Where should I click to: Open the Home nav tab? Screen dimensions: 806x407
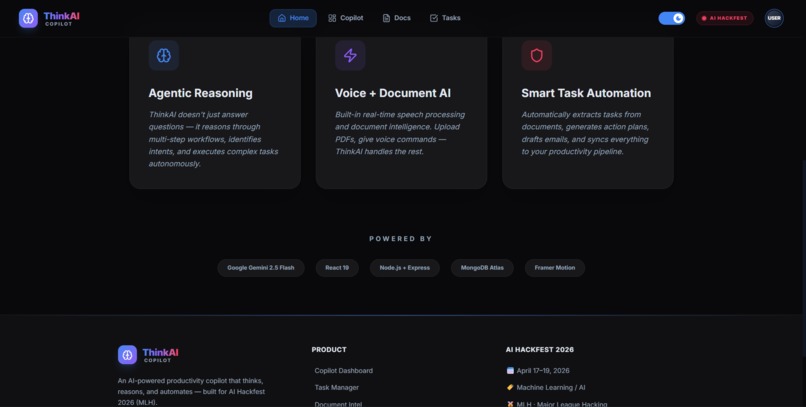(293, 18)
